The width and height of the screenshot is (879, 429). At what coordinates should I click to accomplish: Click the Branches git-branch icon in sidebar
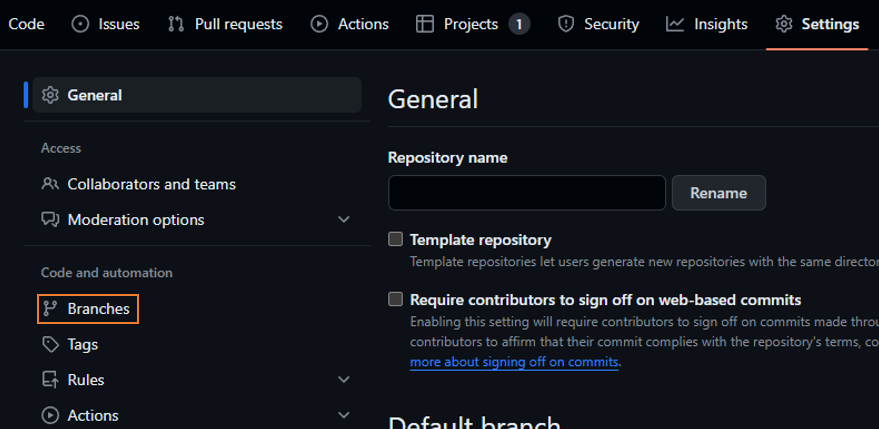pos(50,309)
